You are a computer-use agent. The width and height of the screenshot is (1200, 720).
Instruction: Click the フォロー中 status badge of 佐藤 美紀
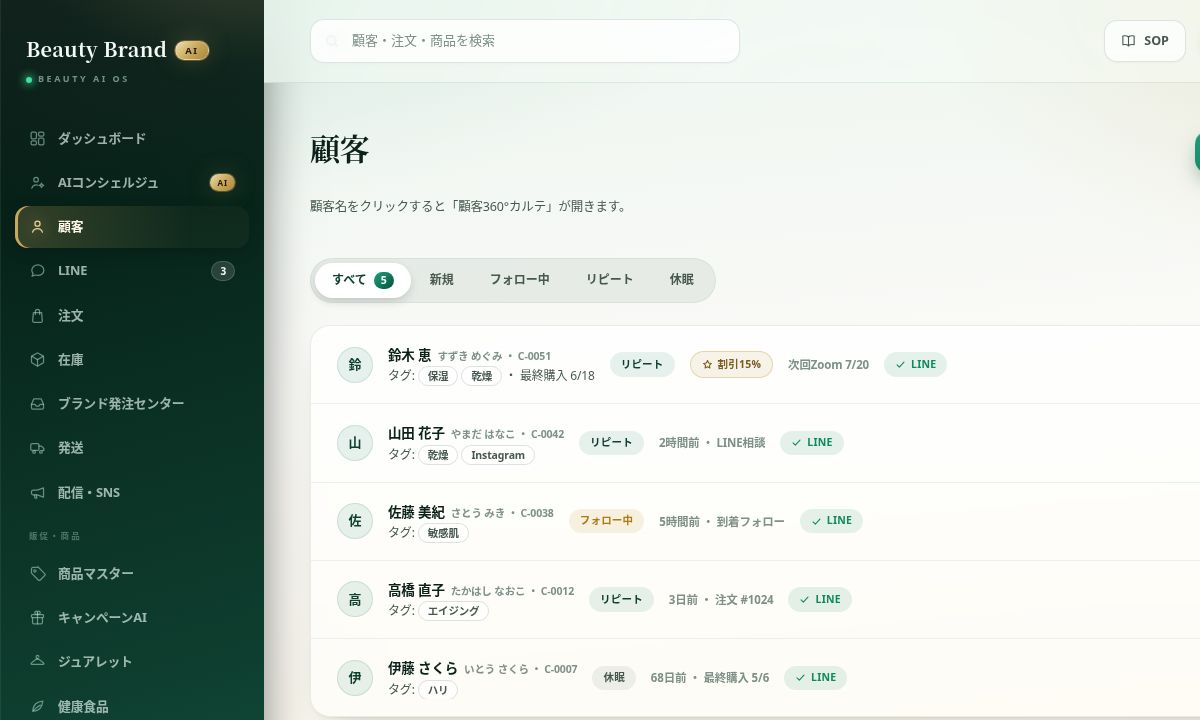(606, 521)
